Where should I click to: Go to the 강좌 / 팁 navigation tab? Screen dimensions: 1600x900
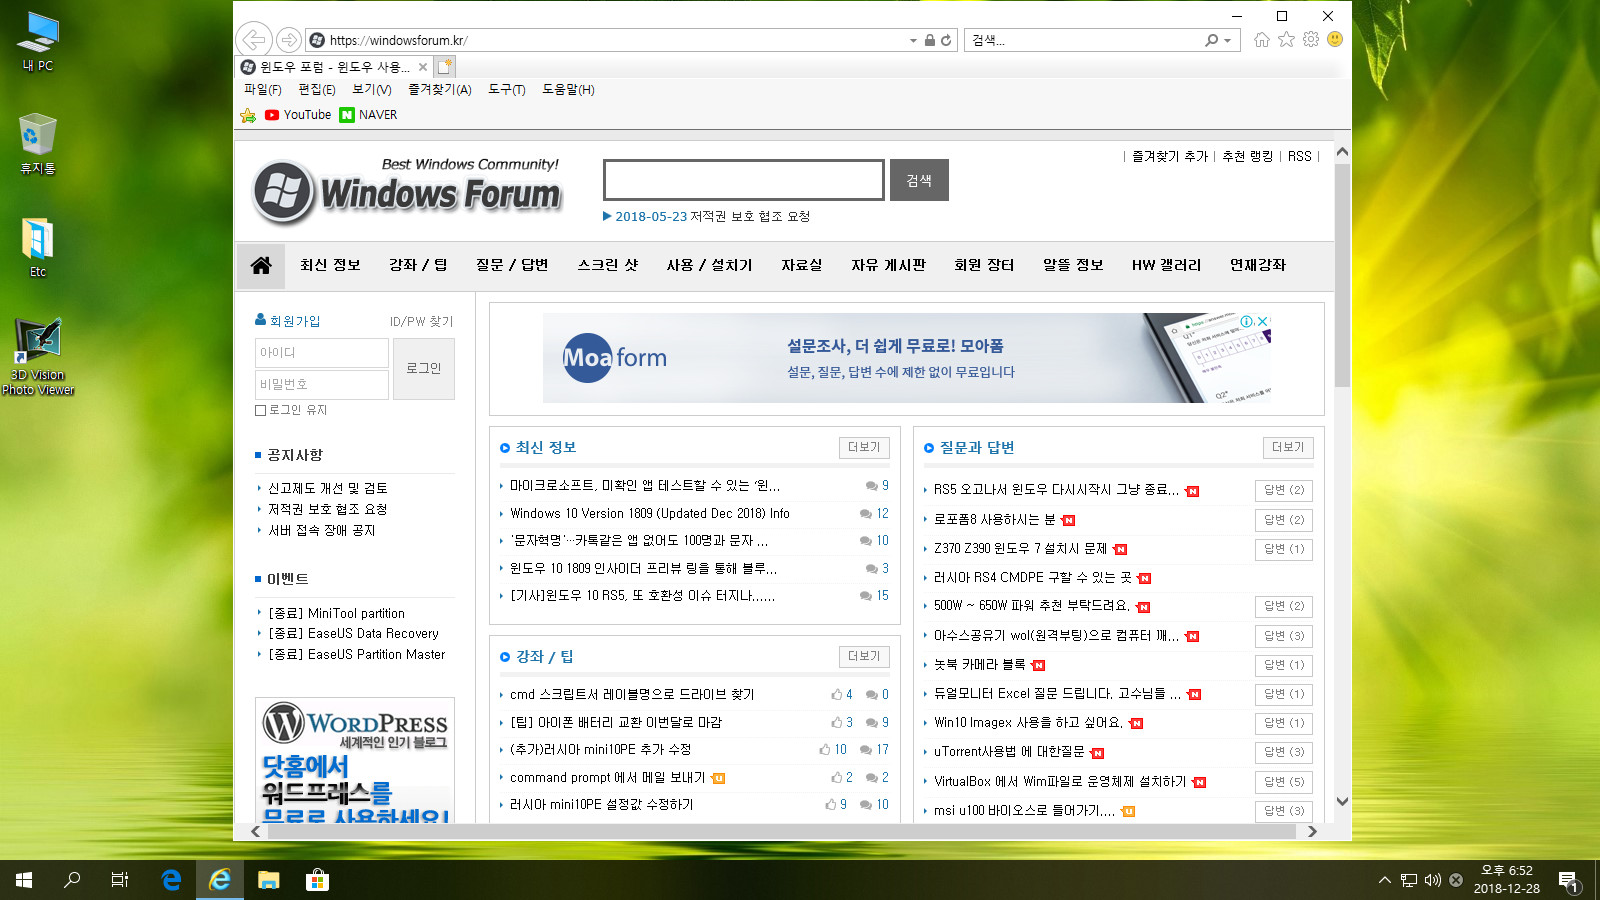pyautogui.click(x=418, y=265)
